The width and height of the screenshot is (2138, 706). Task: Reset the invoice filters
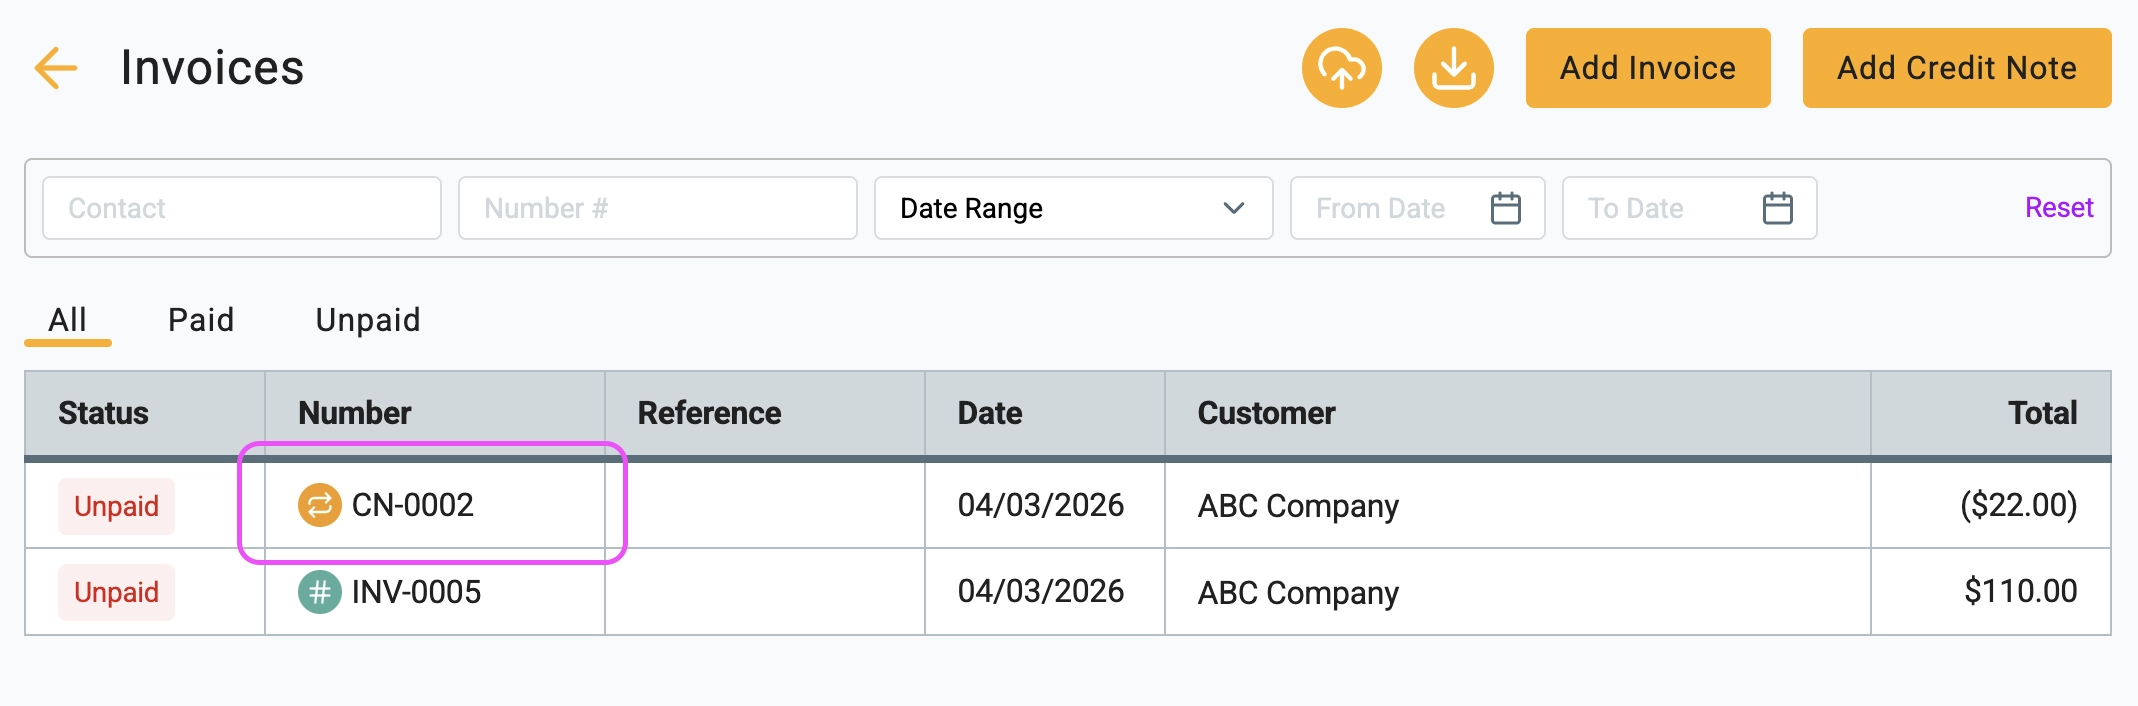[x=2059, y=207]
